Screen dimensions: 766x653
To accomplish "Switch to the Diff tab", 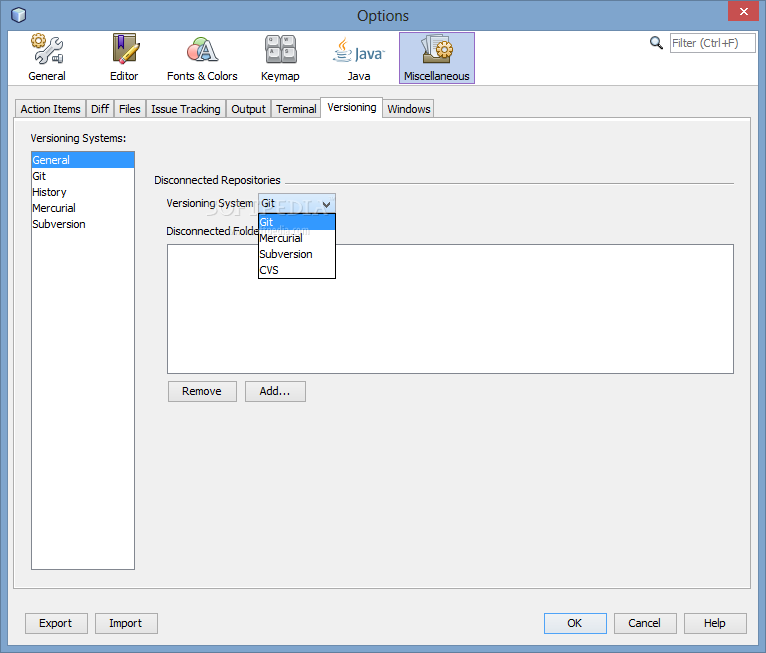I will (100, 109).
